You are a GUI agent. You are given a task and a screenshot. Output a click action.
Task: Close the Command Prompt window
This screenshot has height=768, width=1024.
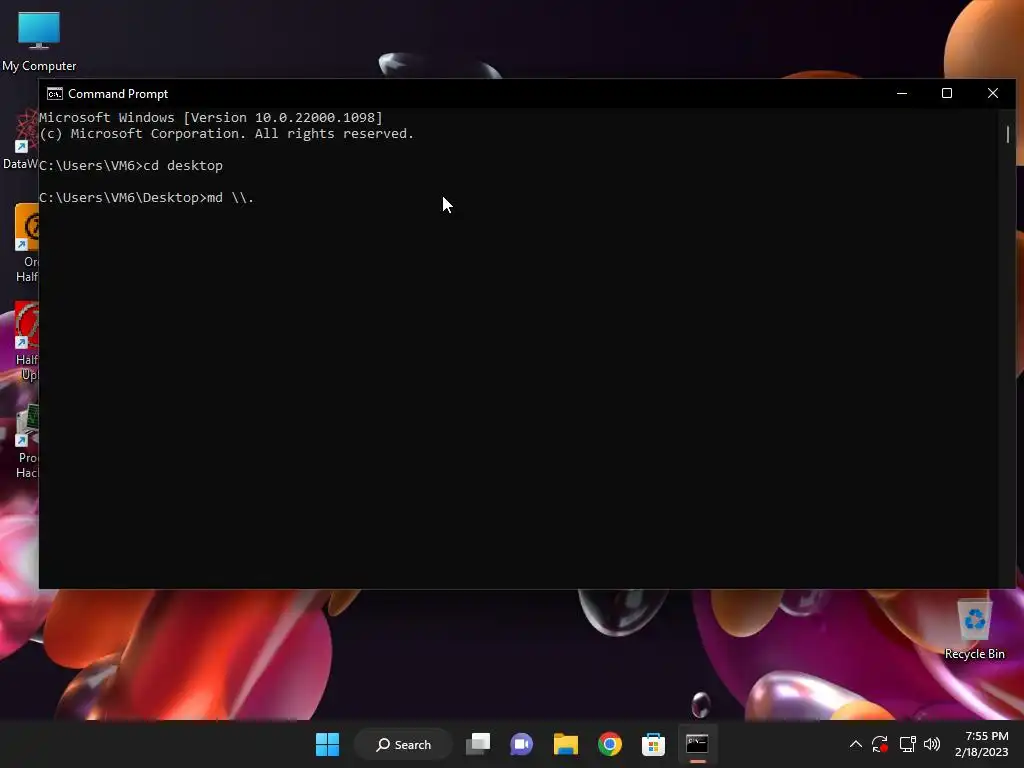tap(993, 93)
